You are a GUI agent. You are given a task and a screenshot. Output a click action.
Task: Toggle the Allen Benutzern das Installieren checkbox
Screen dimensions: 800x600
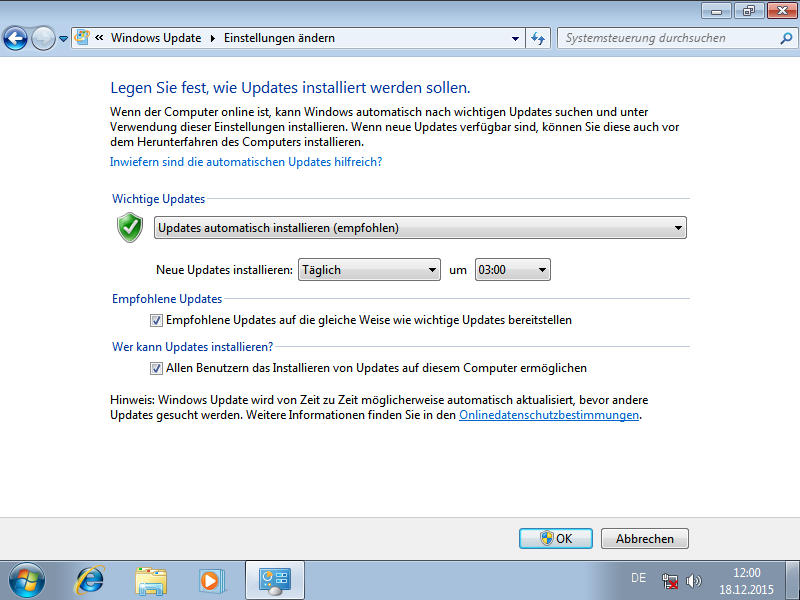tap(156, 368)
